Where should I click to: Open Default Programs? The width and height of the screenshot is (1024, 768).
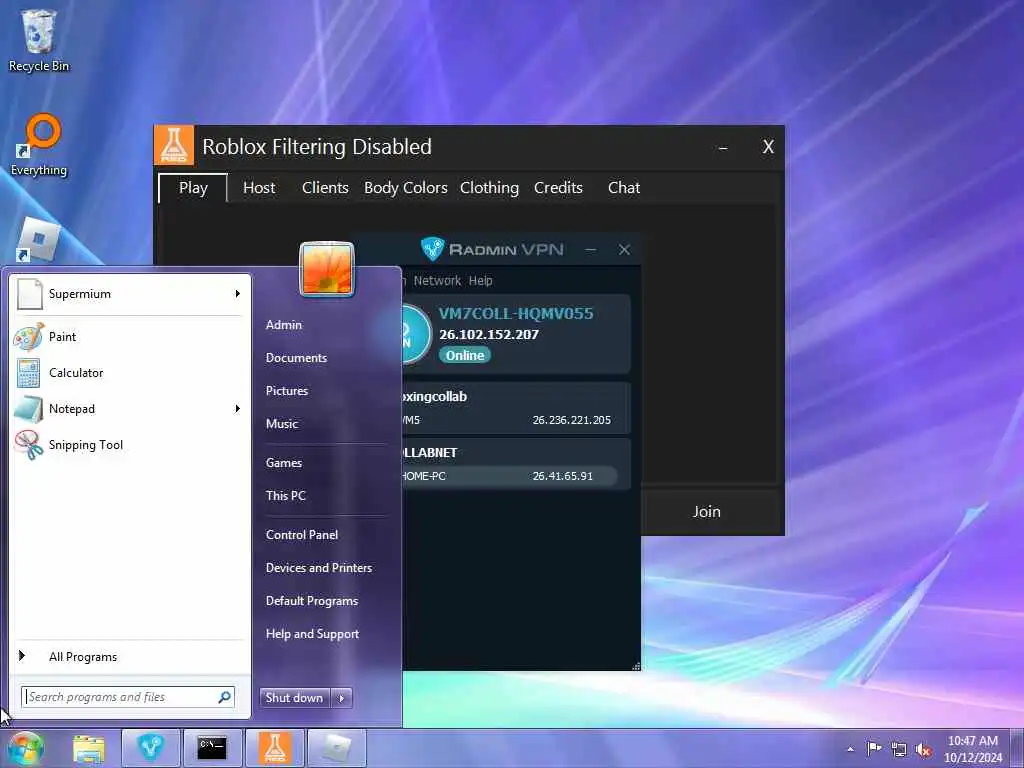[312, 601]
